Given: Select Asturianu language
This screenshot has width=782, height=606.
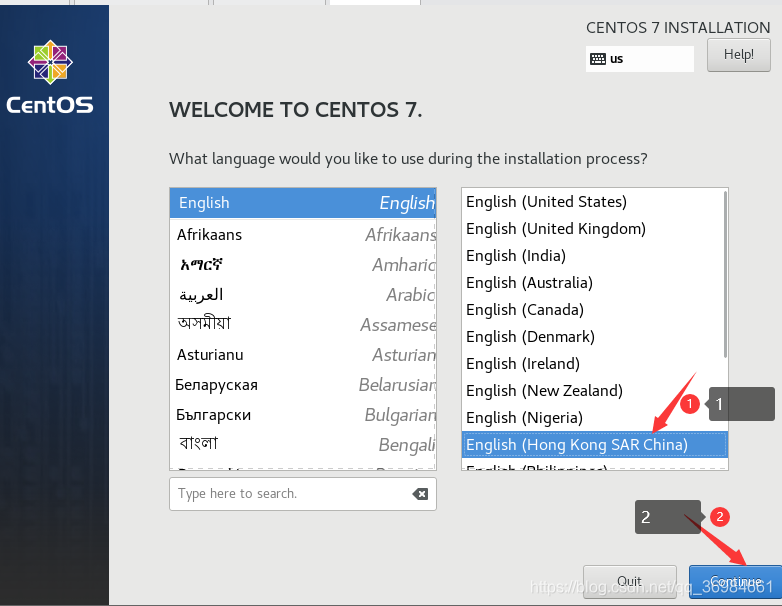Looking at the screenshot, I should pyautogui.click(x=303, y=355).
